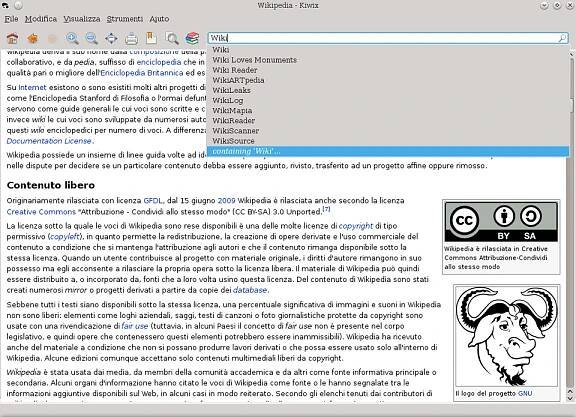Screen dimensions: 576x417
Task: Follow the 'GFDL' link
Action: tap(153, 201)
